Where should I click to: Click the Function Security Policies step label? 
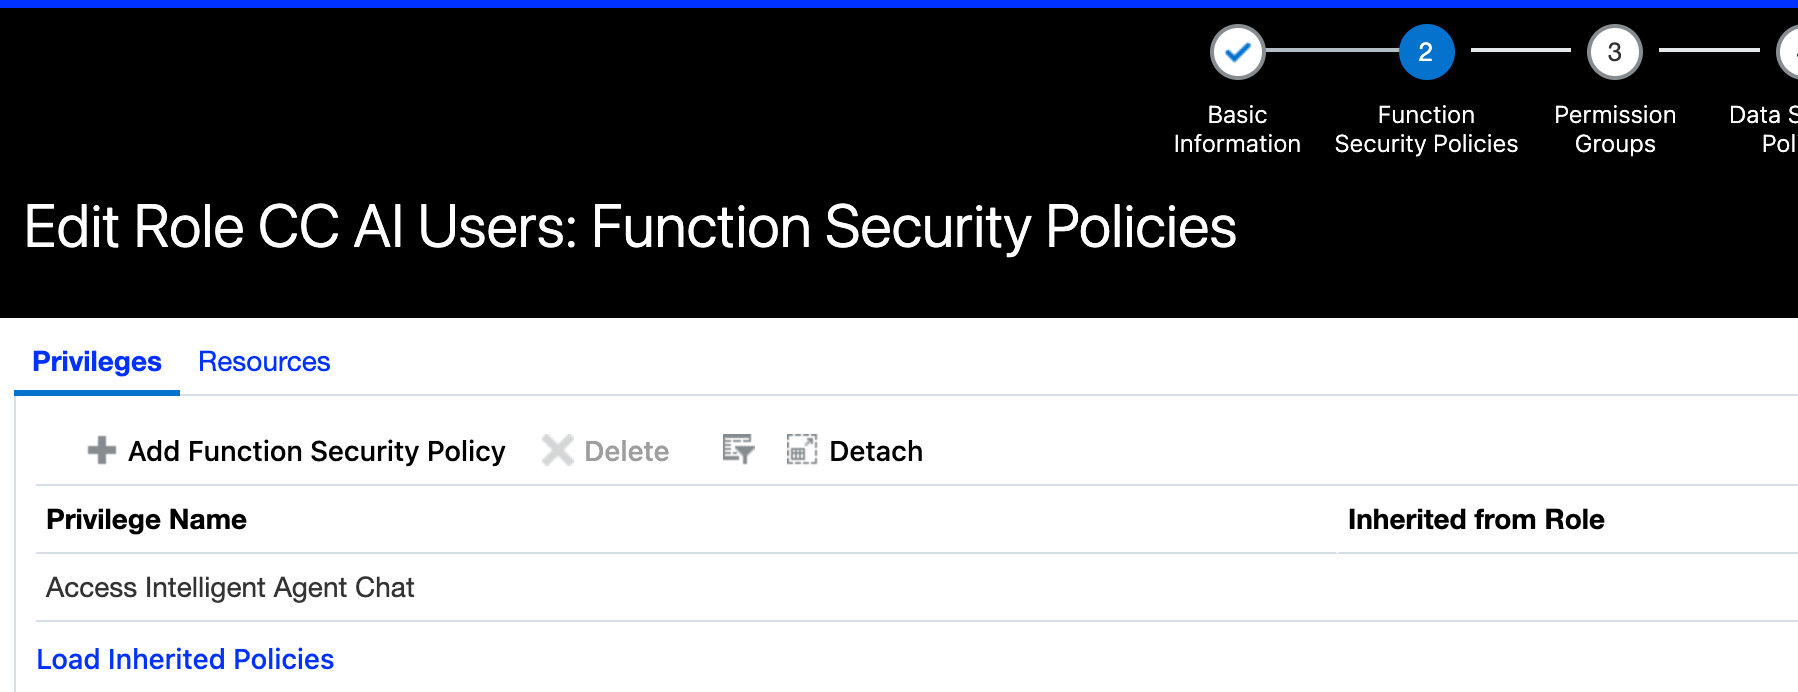pos(1426,129)
